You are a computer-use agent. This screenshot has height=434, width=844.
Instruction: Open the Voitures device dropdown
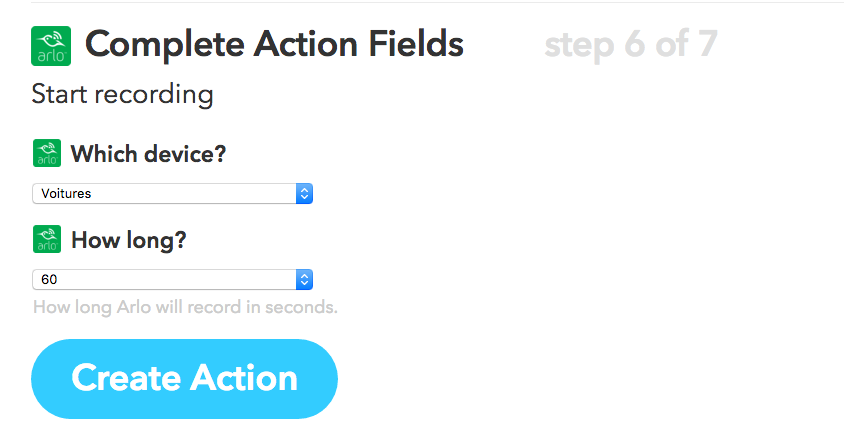pyautogui.click(x=172, y=193)
